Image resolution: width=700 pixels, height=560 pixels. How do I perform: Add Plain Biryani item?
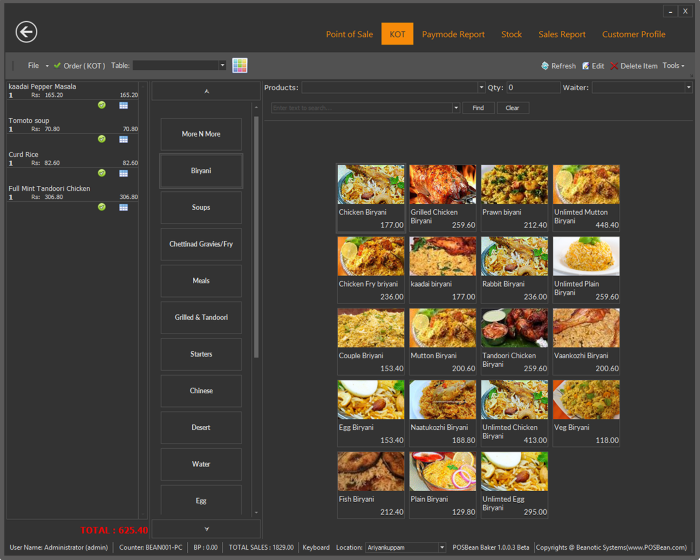coord(442,485)
